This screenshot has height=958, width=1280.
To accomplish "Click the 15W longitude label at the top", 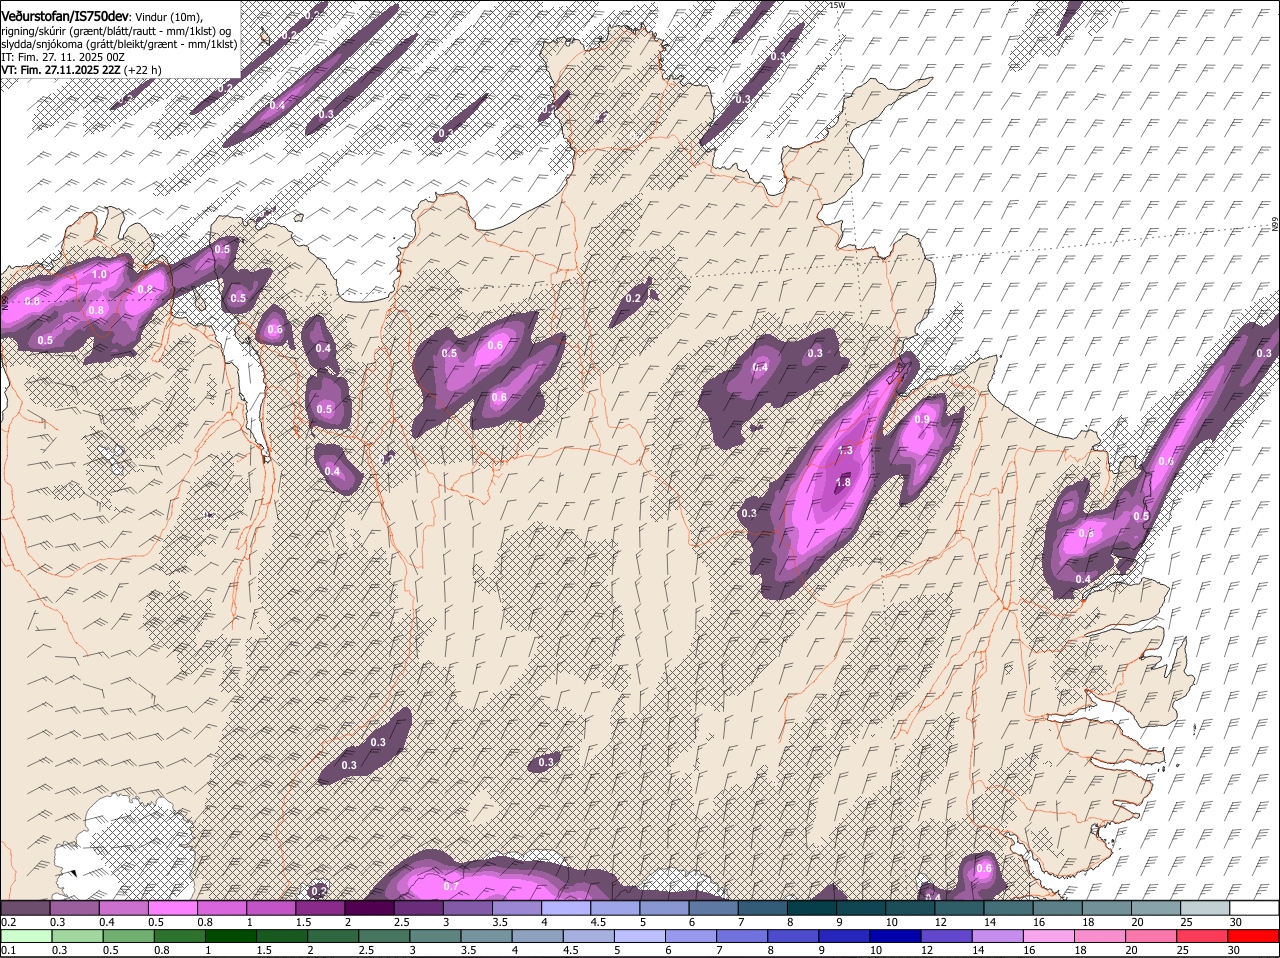I will (x=837, y=6).
